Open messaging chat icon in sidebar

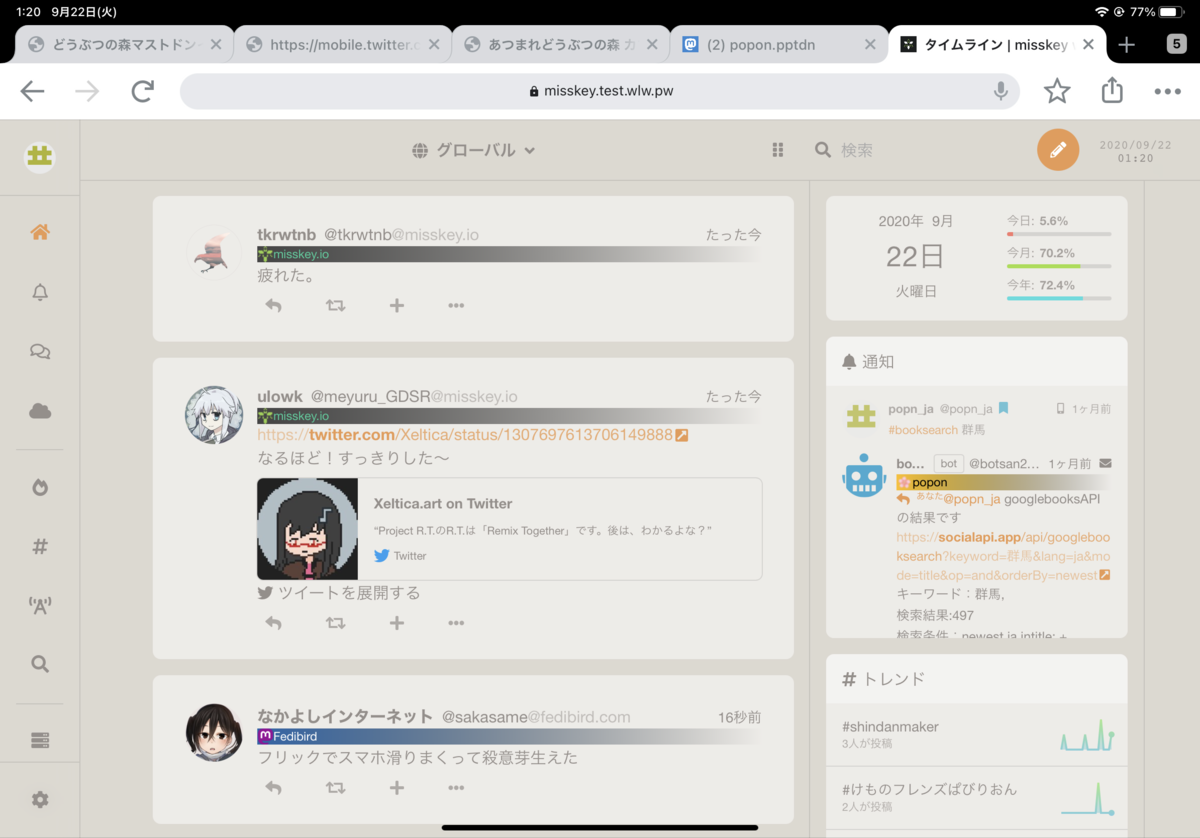tap(40, 351)
